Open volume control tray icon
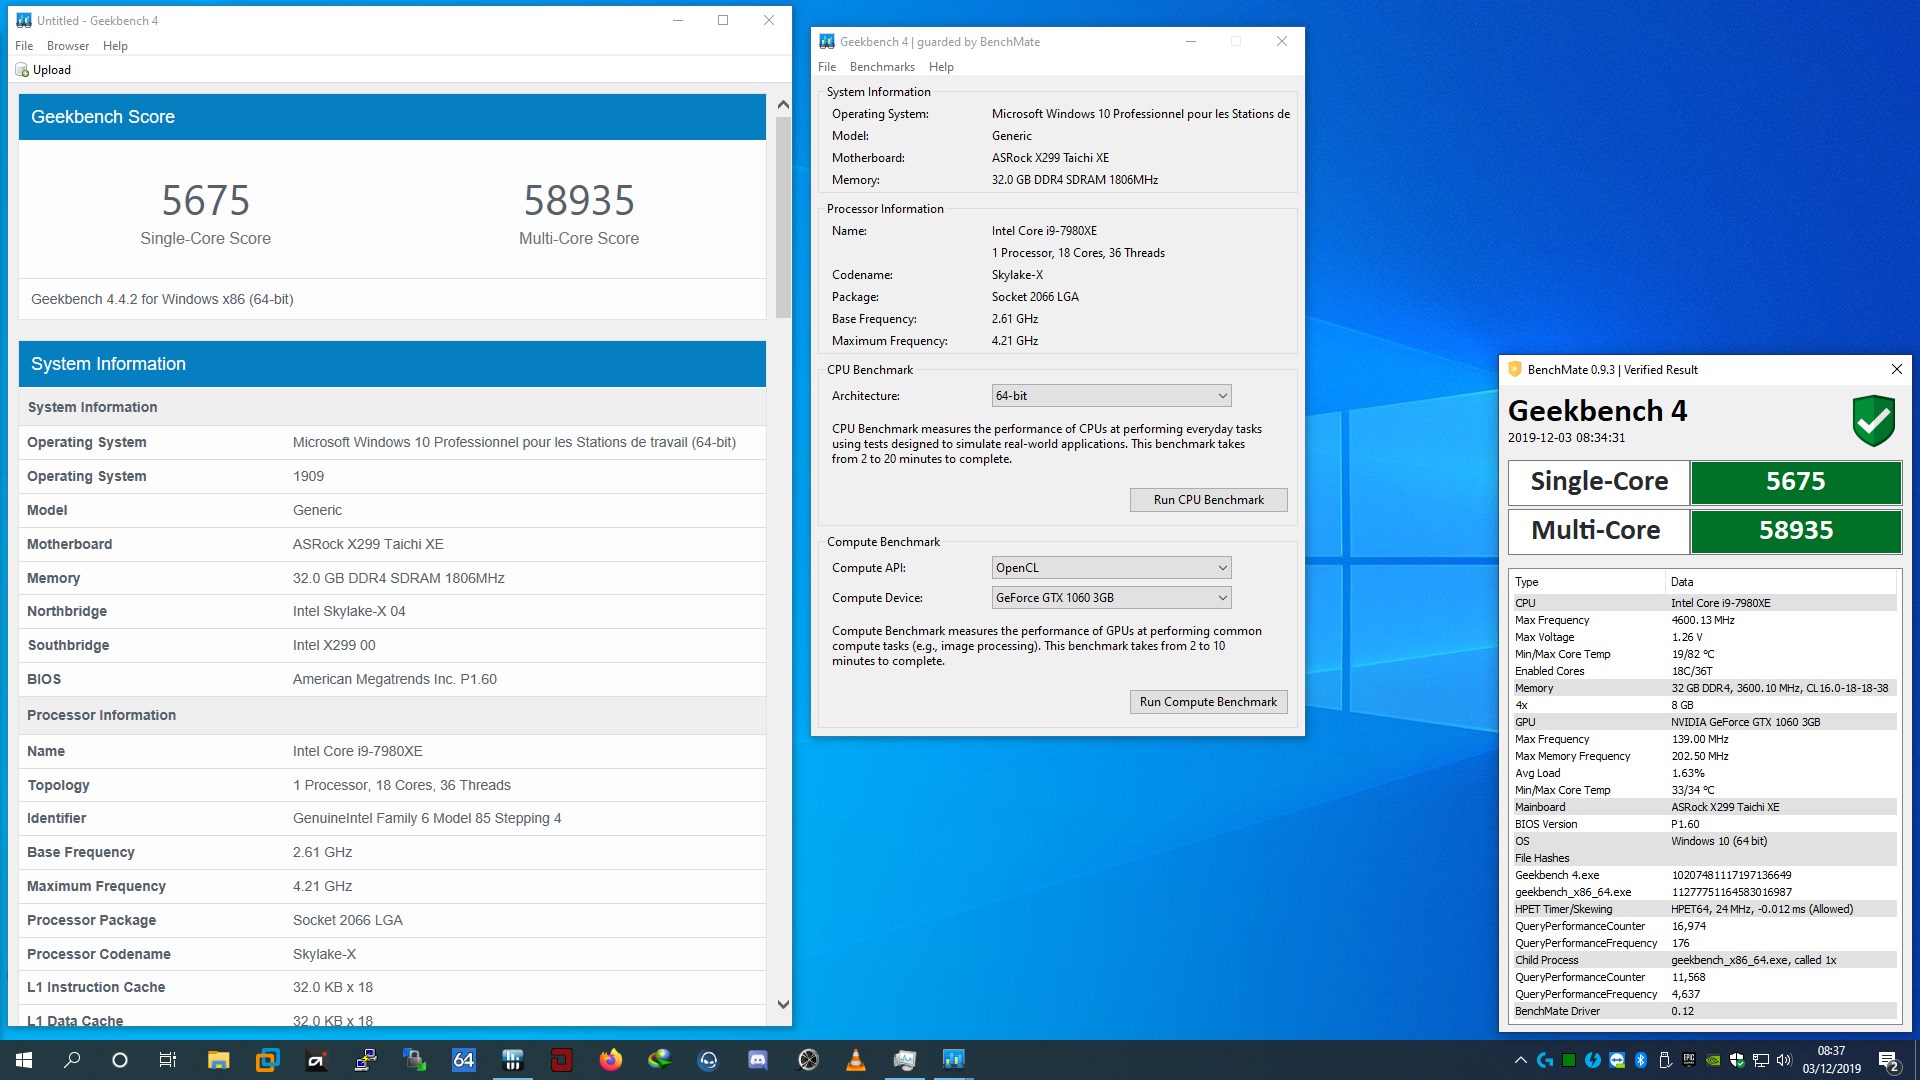 click(x=1784, y=1060)
